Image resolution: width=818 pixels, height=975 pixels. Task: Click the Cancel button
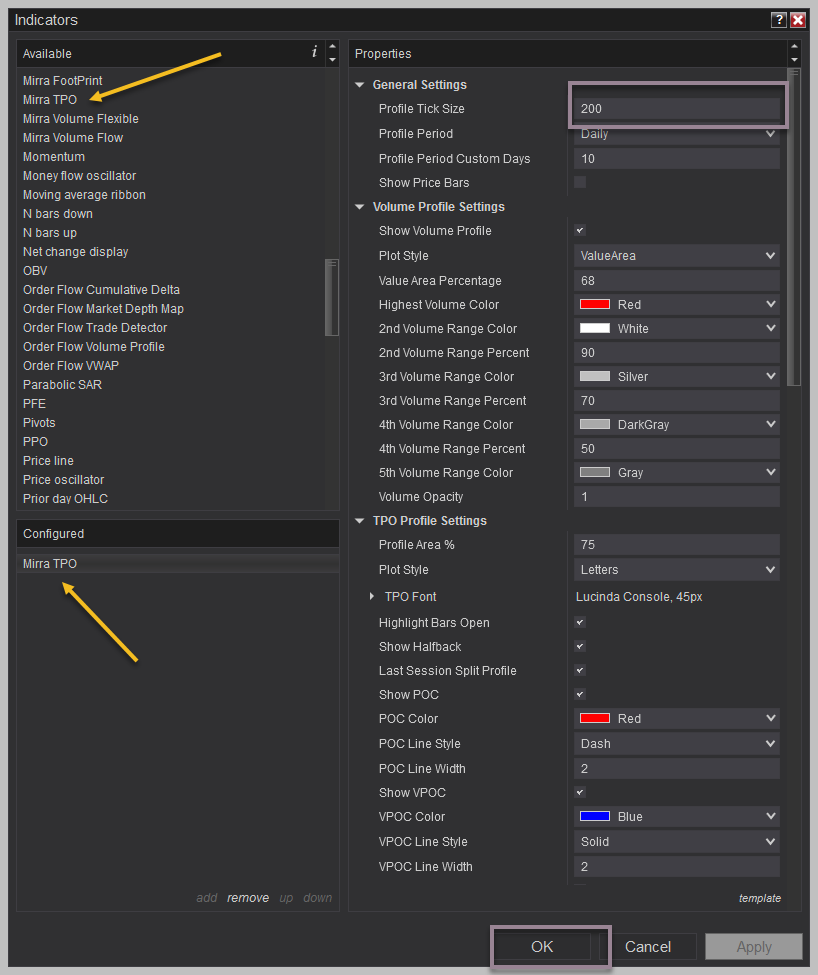pyautogui.click(x=648, y=947)
